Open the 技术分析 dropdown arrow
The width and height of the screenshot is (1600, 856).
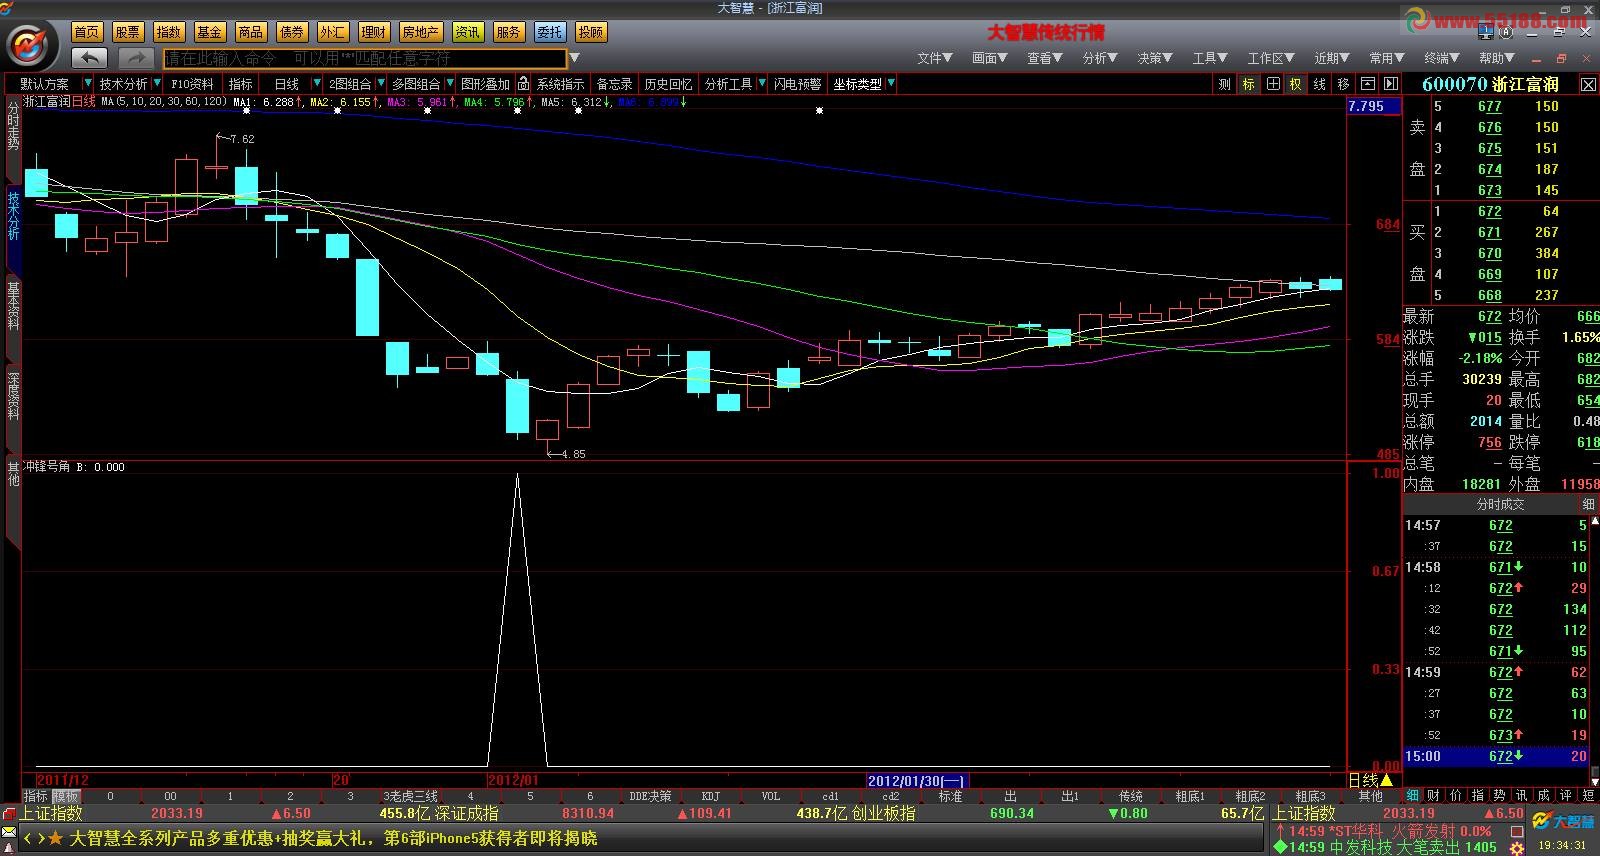[155, 84]
